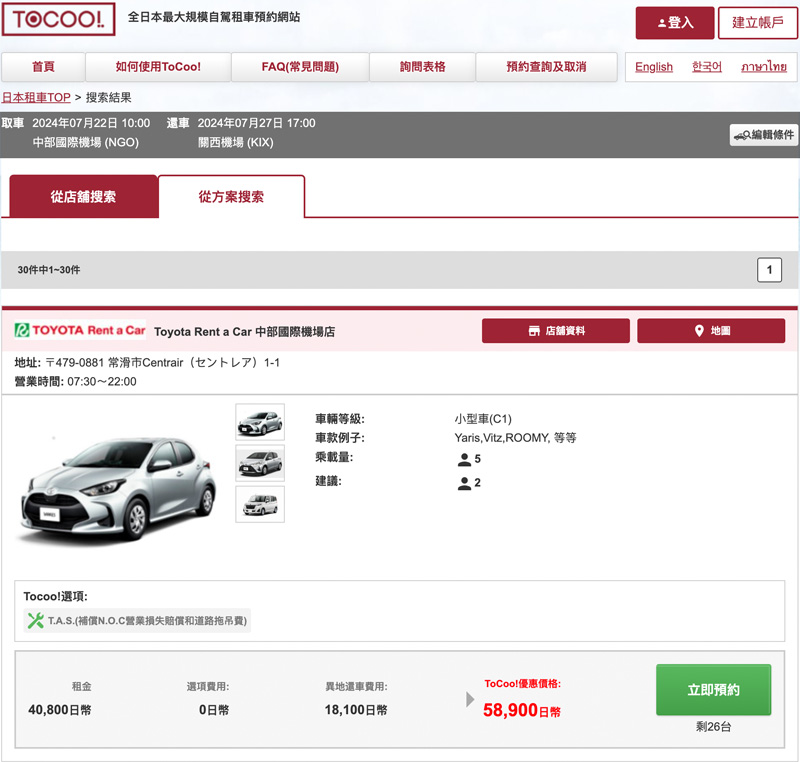
Task: Select first Yaris thumbnail image
Action: [260, 422]
